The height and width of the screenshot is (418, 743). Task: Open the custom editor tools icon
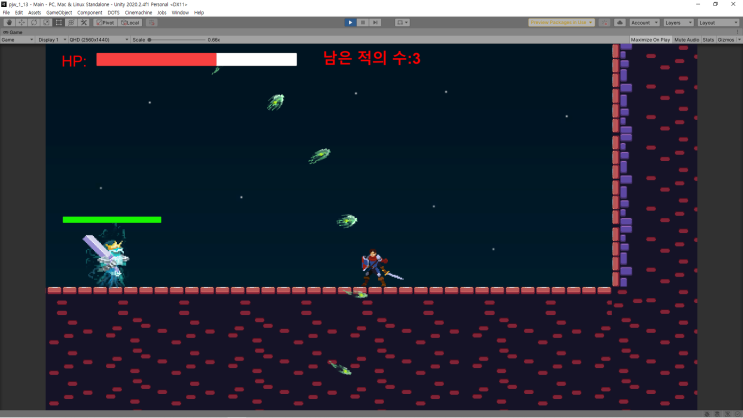tap(84, 22)
